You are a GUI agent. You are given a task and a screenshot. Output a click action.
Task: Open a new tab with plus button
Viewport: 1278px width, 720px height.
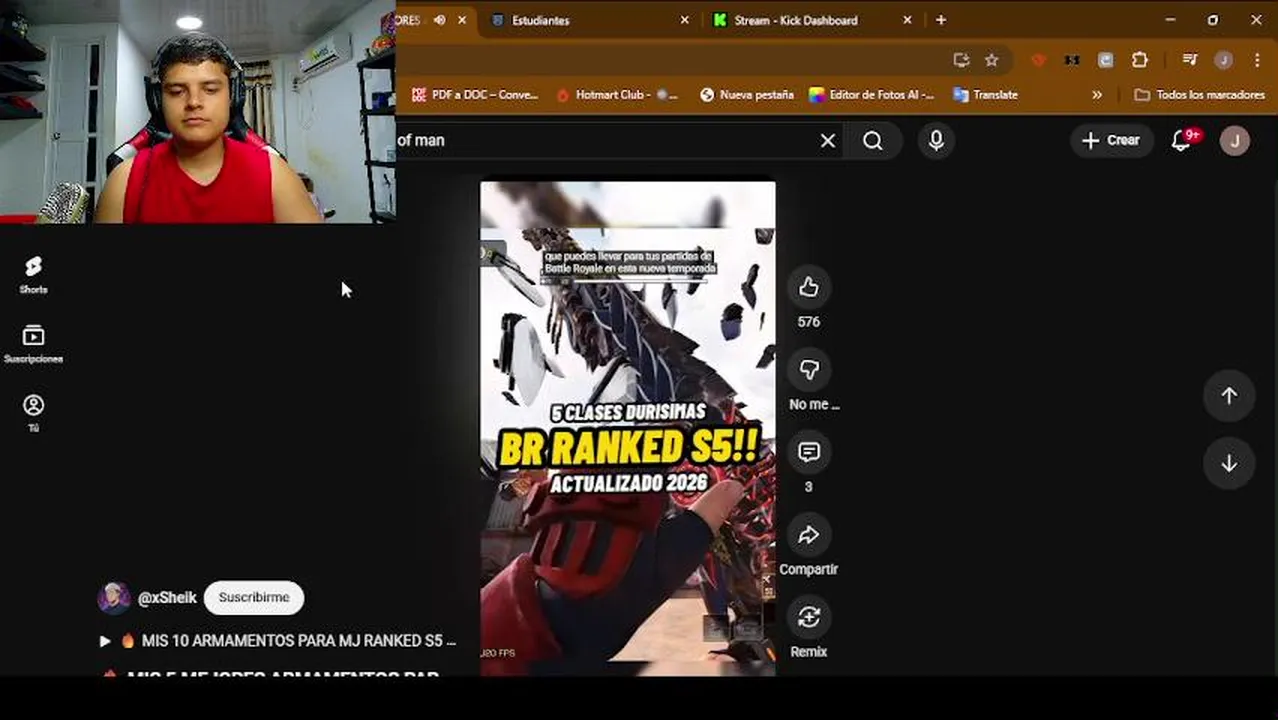(940, 20)
